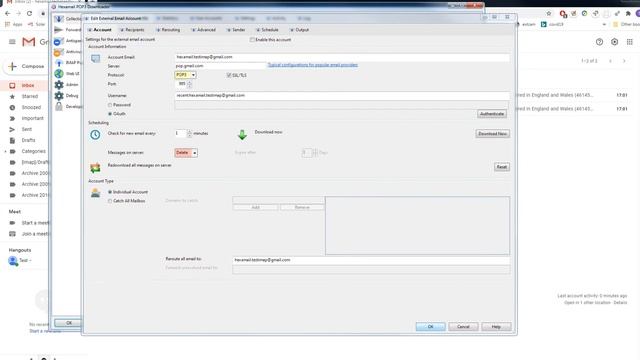Bookmark this page with the star icon

pyautogui.click(x=549, y=13)
